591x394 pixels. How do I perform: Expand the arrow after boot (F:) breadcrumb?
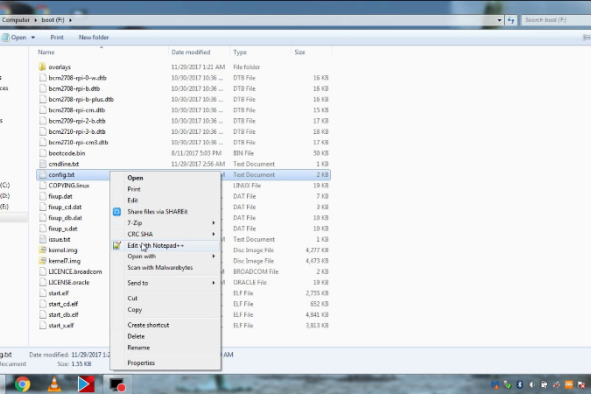70,20
